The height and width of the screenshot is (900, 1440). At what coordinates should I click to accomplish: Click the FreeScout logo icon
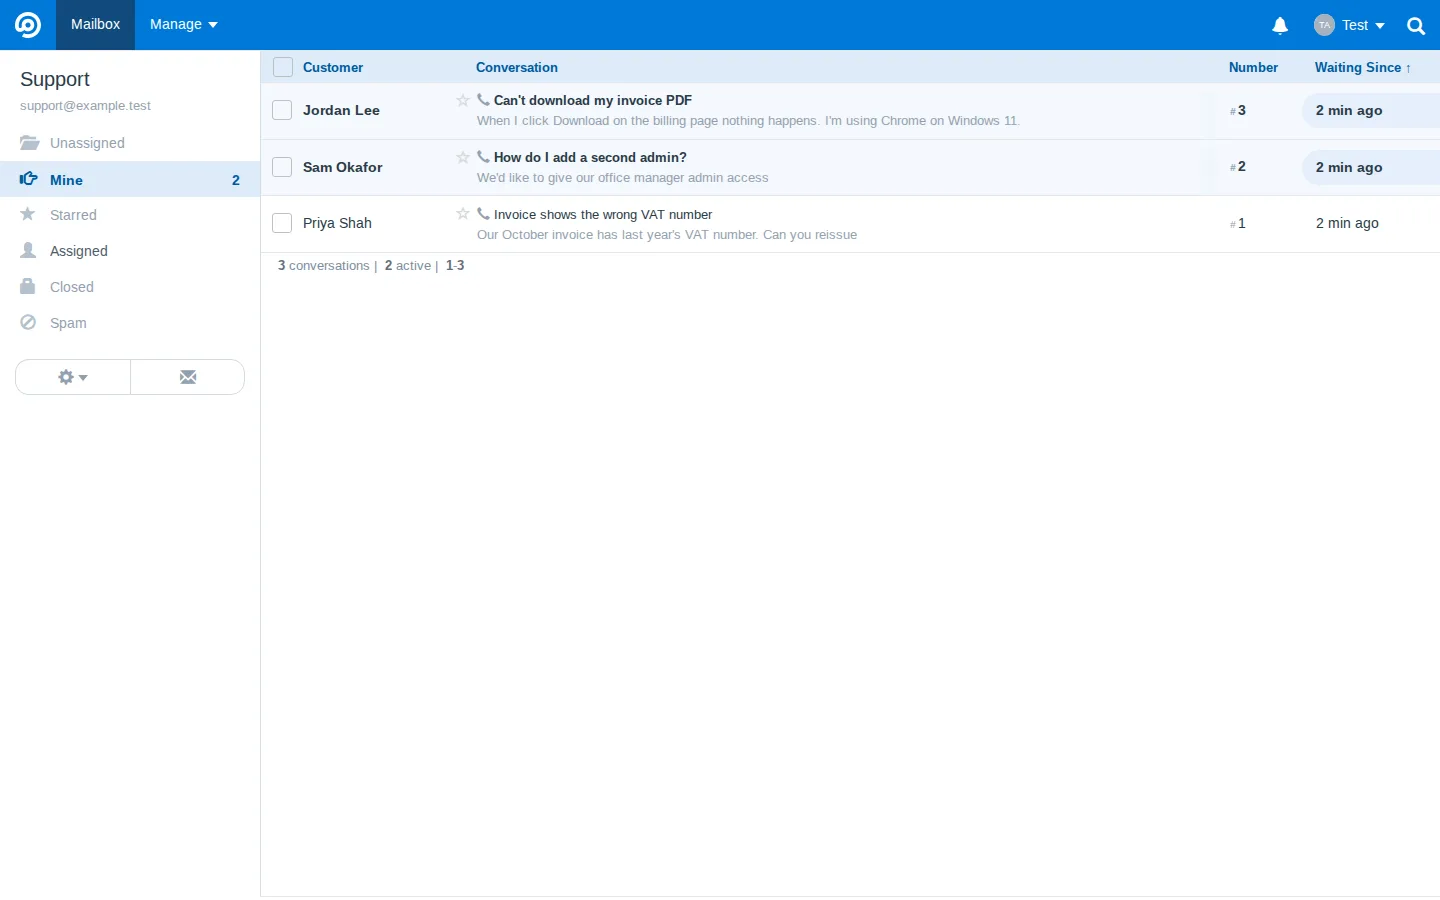pos(28,25)
